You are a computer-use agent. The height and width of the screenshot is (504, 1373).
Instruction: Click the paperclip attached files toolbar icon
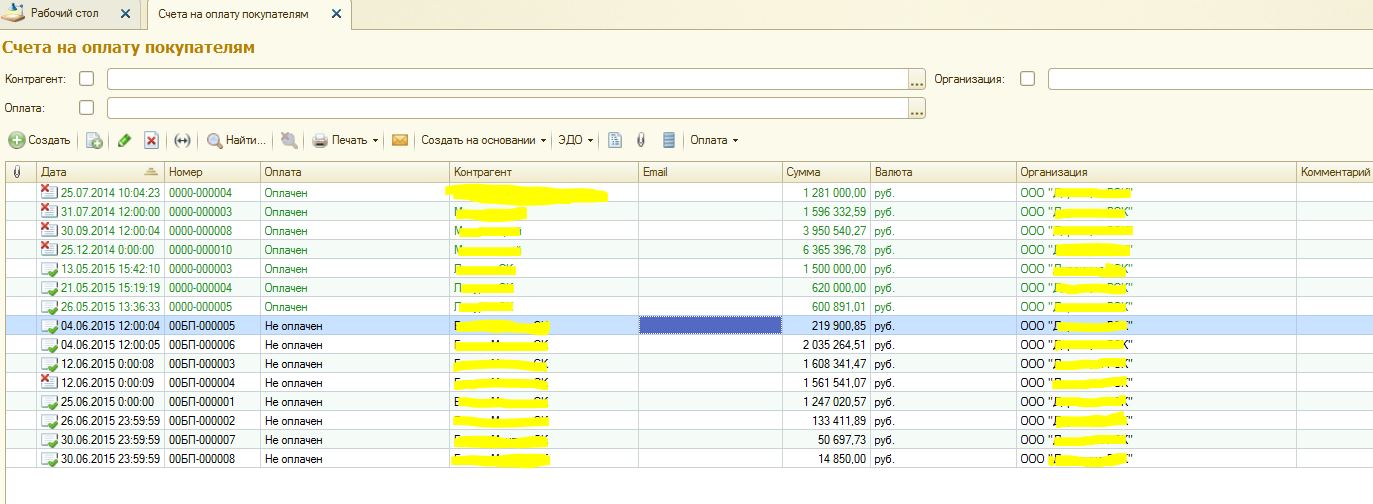tap(641, 141)
